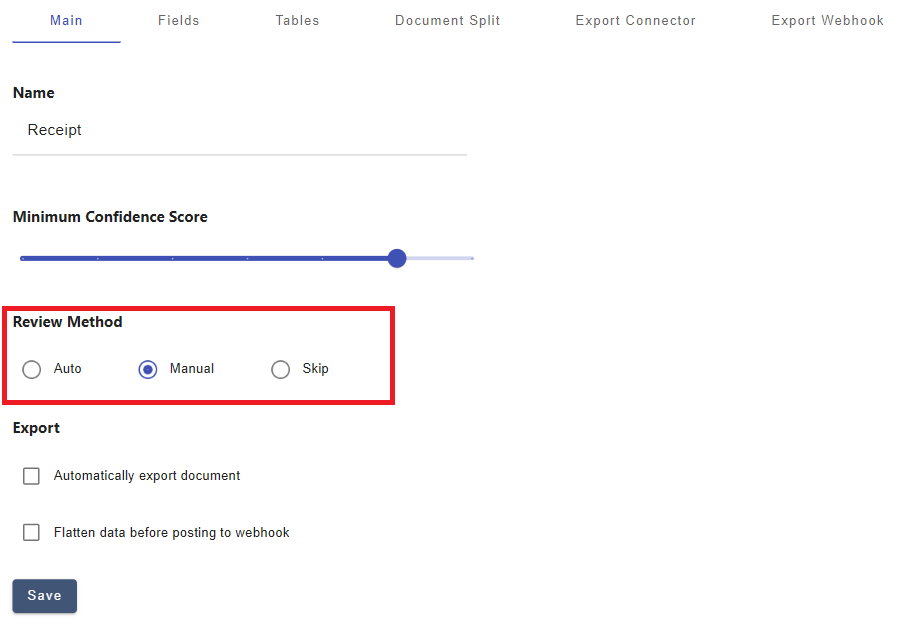
Task: Switch to the Export Webhook tab
Action: point(827,20)
